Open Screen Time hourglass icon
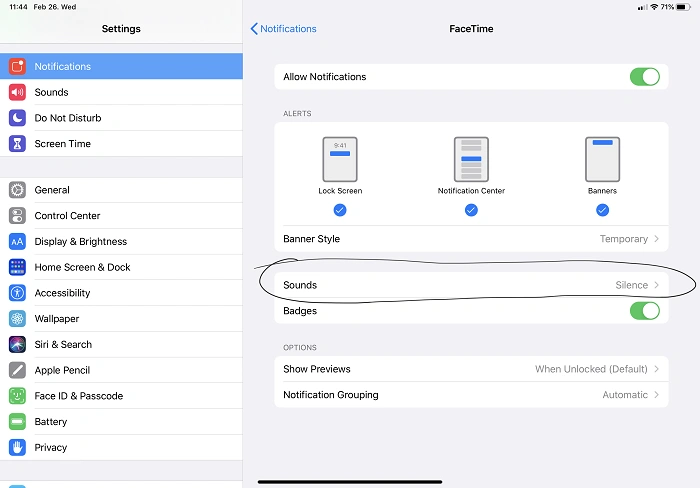 pyautogui.click(x=17, y=144)
